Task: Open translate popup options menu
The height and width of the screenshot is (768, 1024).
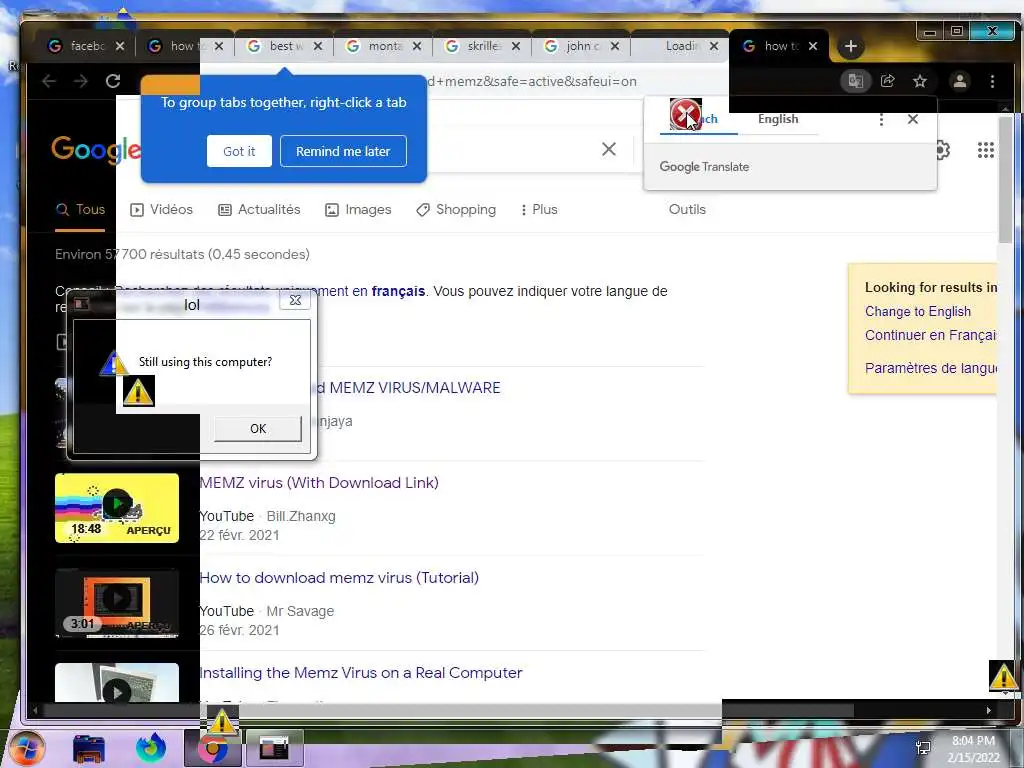Action: click(x=881, y=120)
